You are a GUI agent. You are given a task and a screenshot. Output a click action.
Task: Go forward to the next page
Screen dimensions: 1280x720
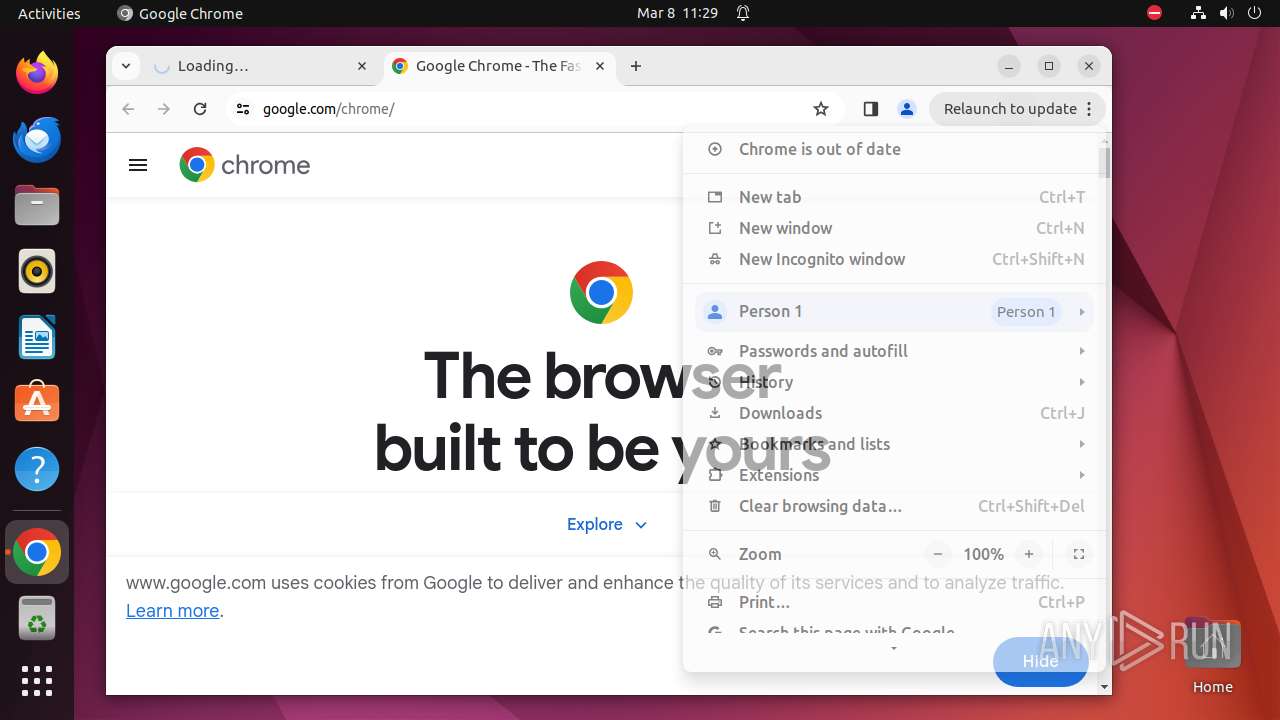coord(164,109)
